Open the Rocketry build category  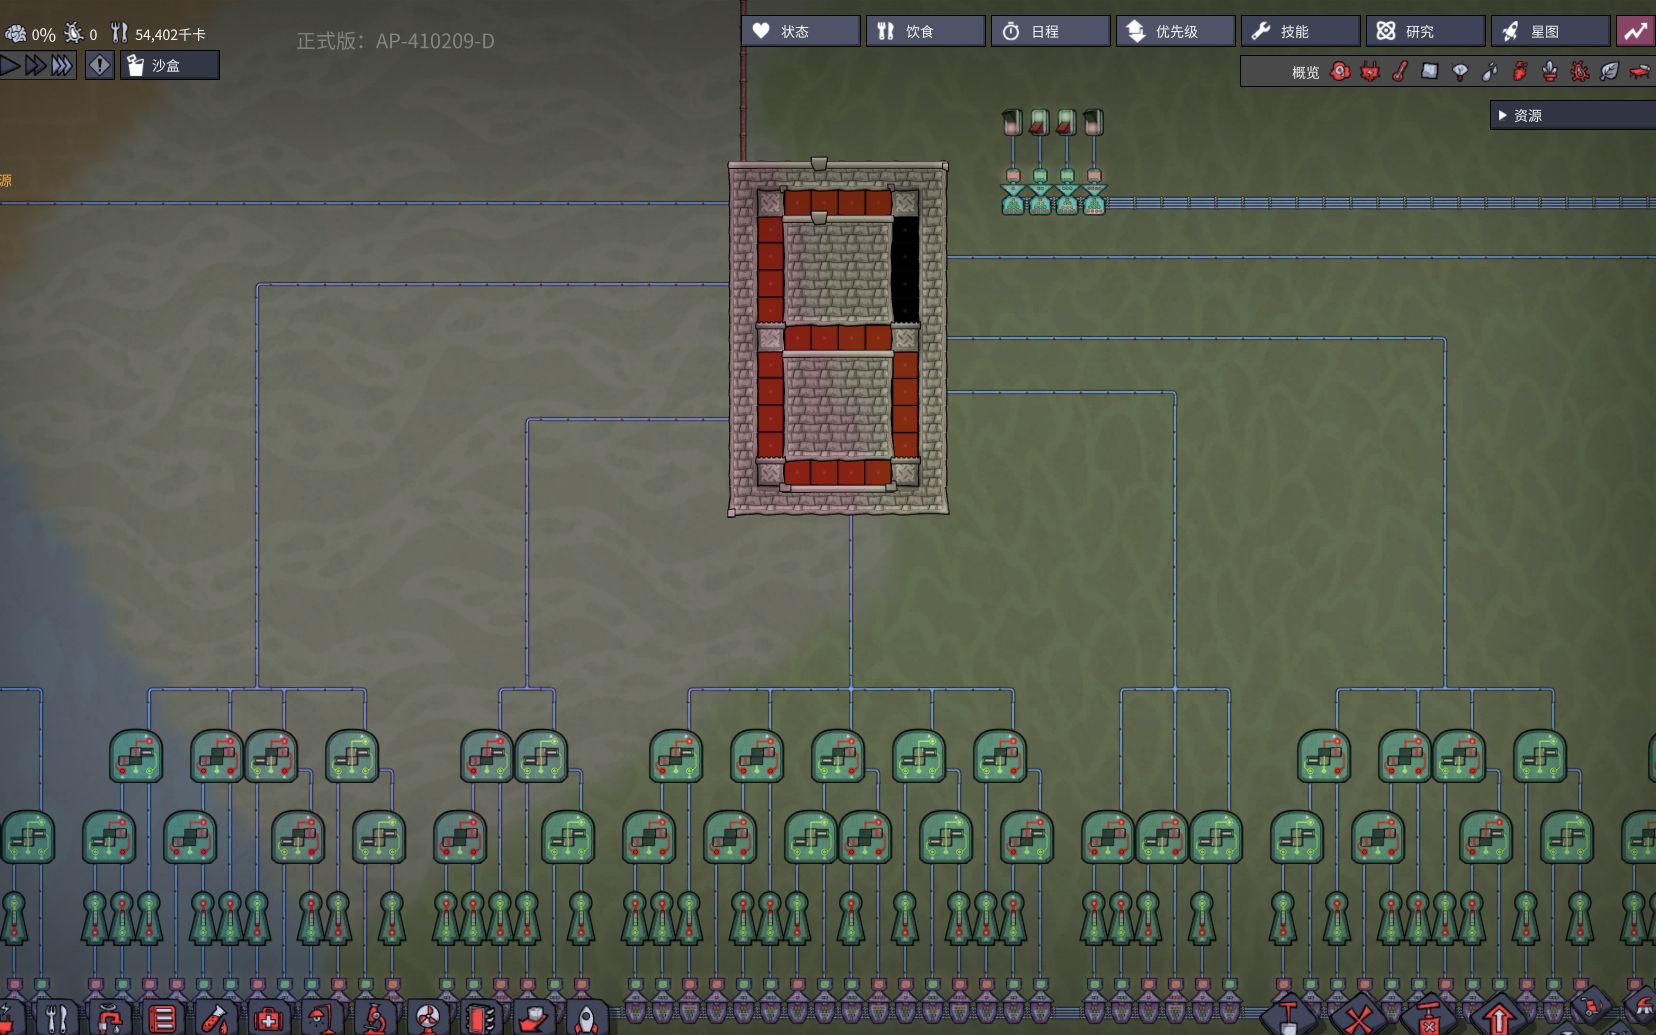click(587, 1019)
